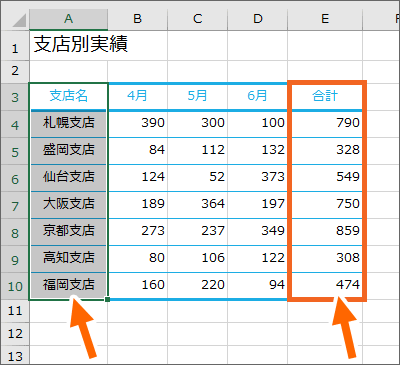The height and width of the screenshot is (365, 400).
Task: Select row 12 header
Action: tap(15, 334)
